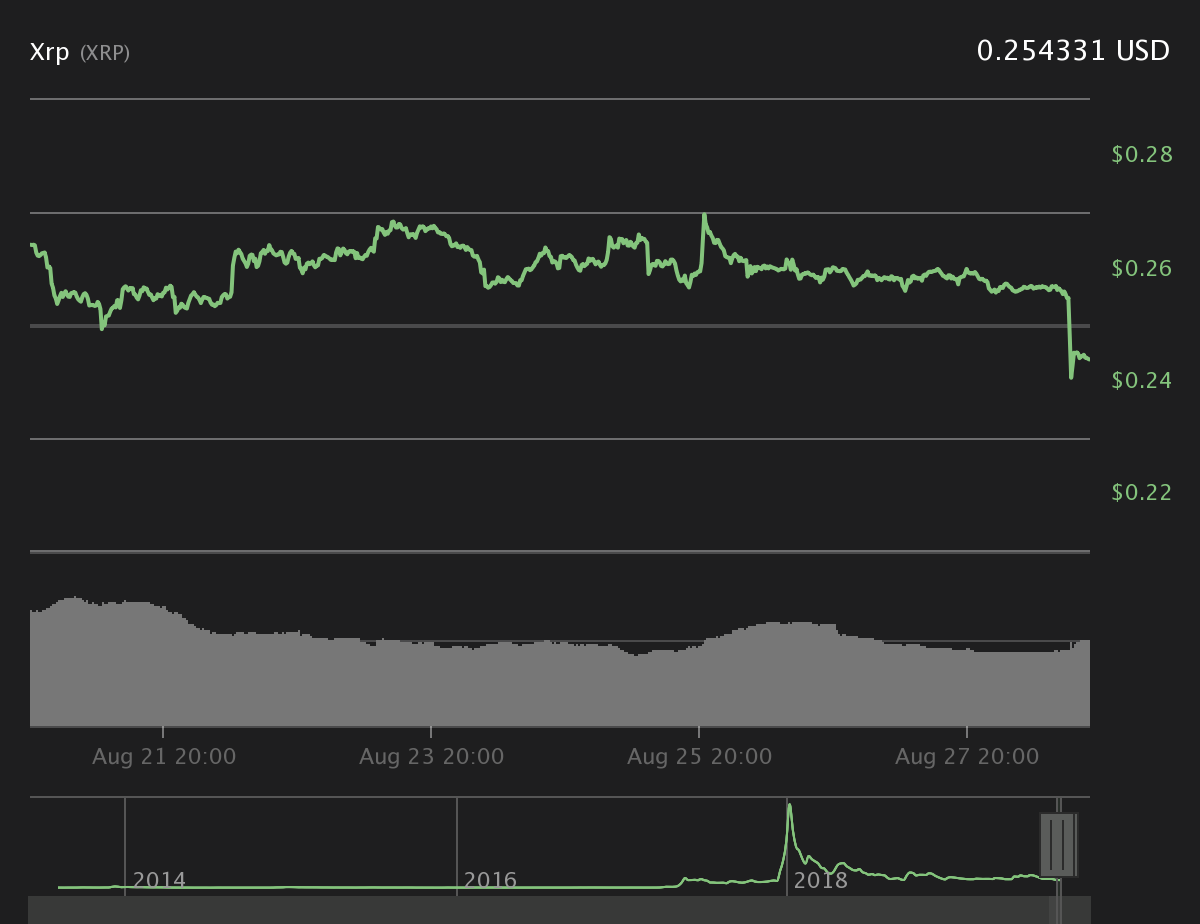
Task: Click the 2018 price peak in the overview chart
Action: (790, 806)
